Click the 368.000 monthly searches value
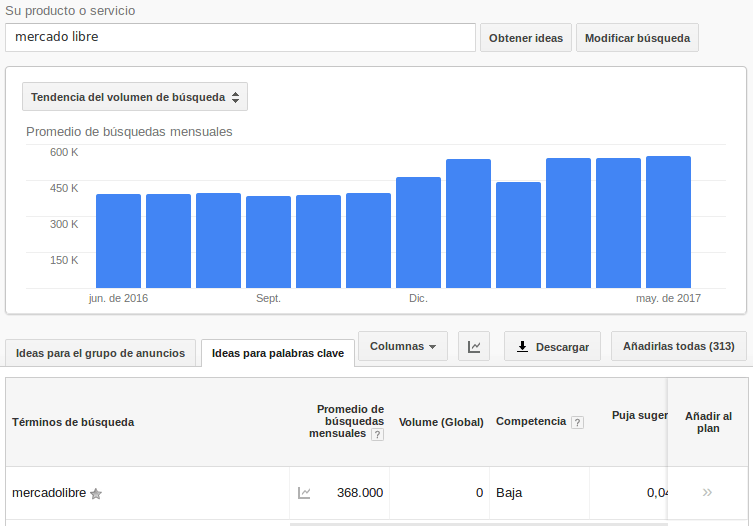Screen dimensions: 753x526 click(x=360, y=493)
